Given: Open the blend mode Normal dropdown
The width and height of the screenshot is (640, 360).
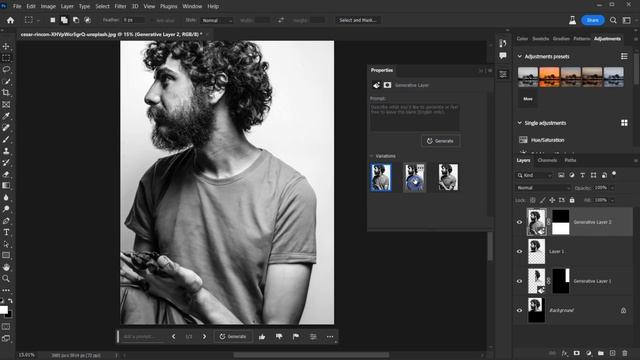Looking at the screenshot, I should pyautogui.click(x=543, y=188).
